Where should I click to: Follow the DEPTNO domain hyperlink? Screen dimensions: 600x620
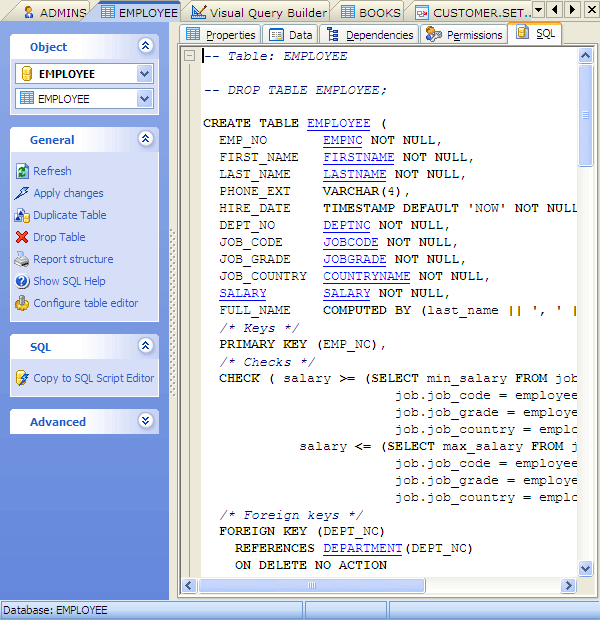(x=347, y=225)
